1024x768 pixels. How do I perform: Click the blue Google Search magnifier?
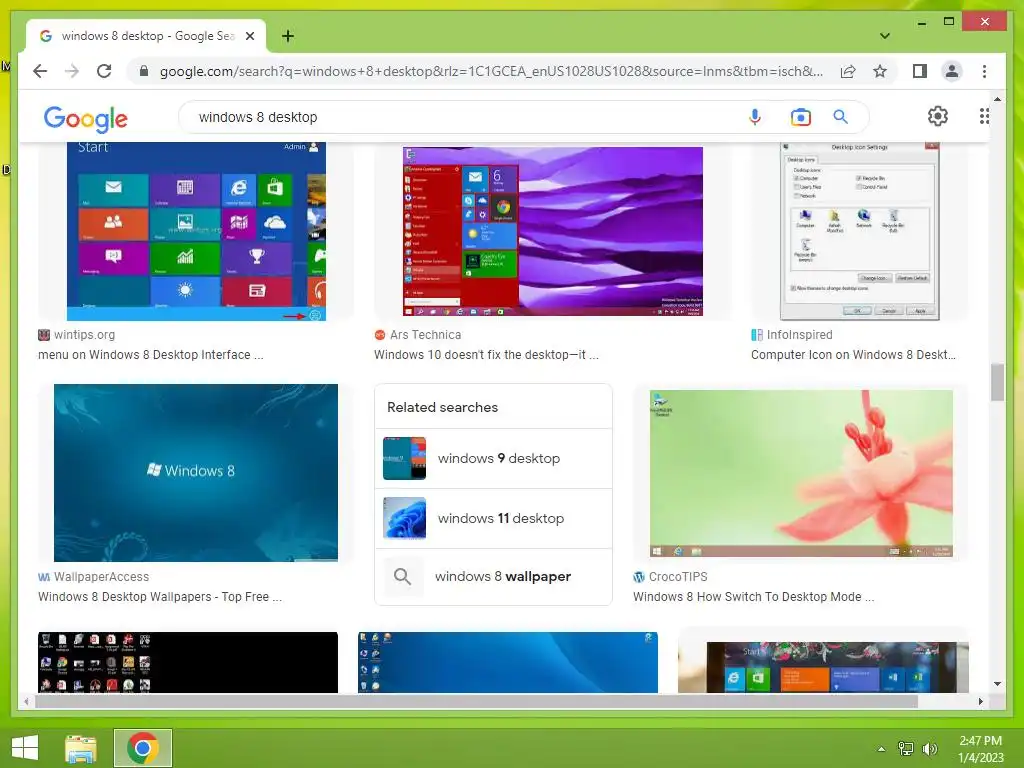tap(840, 117)
